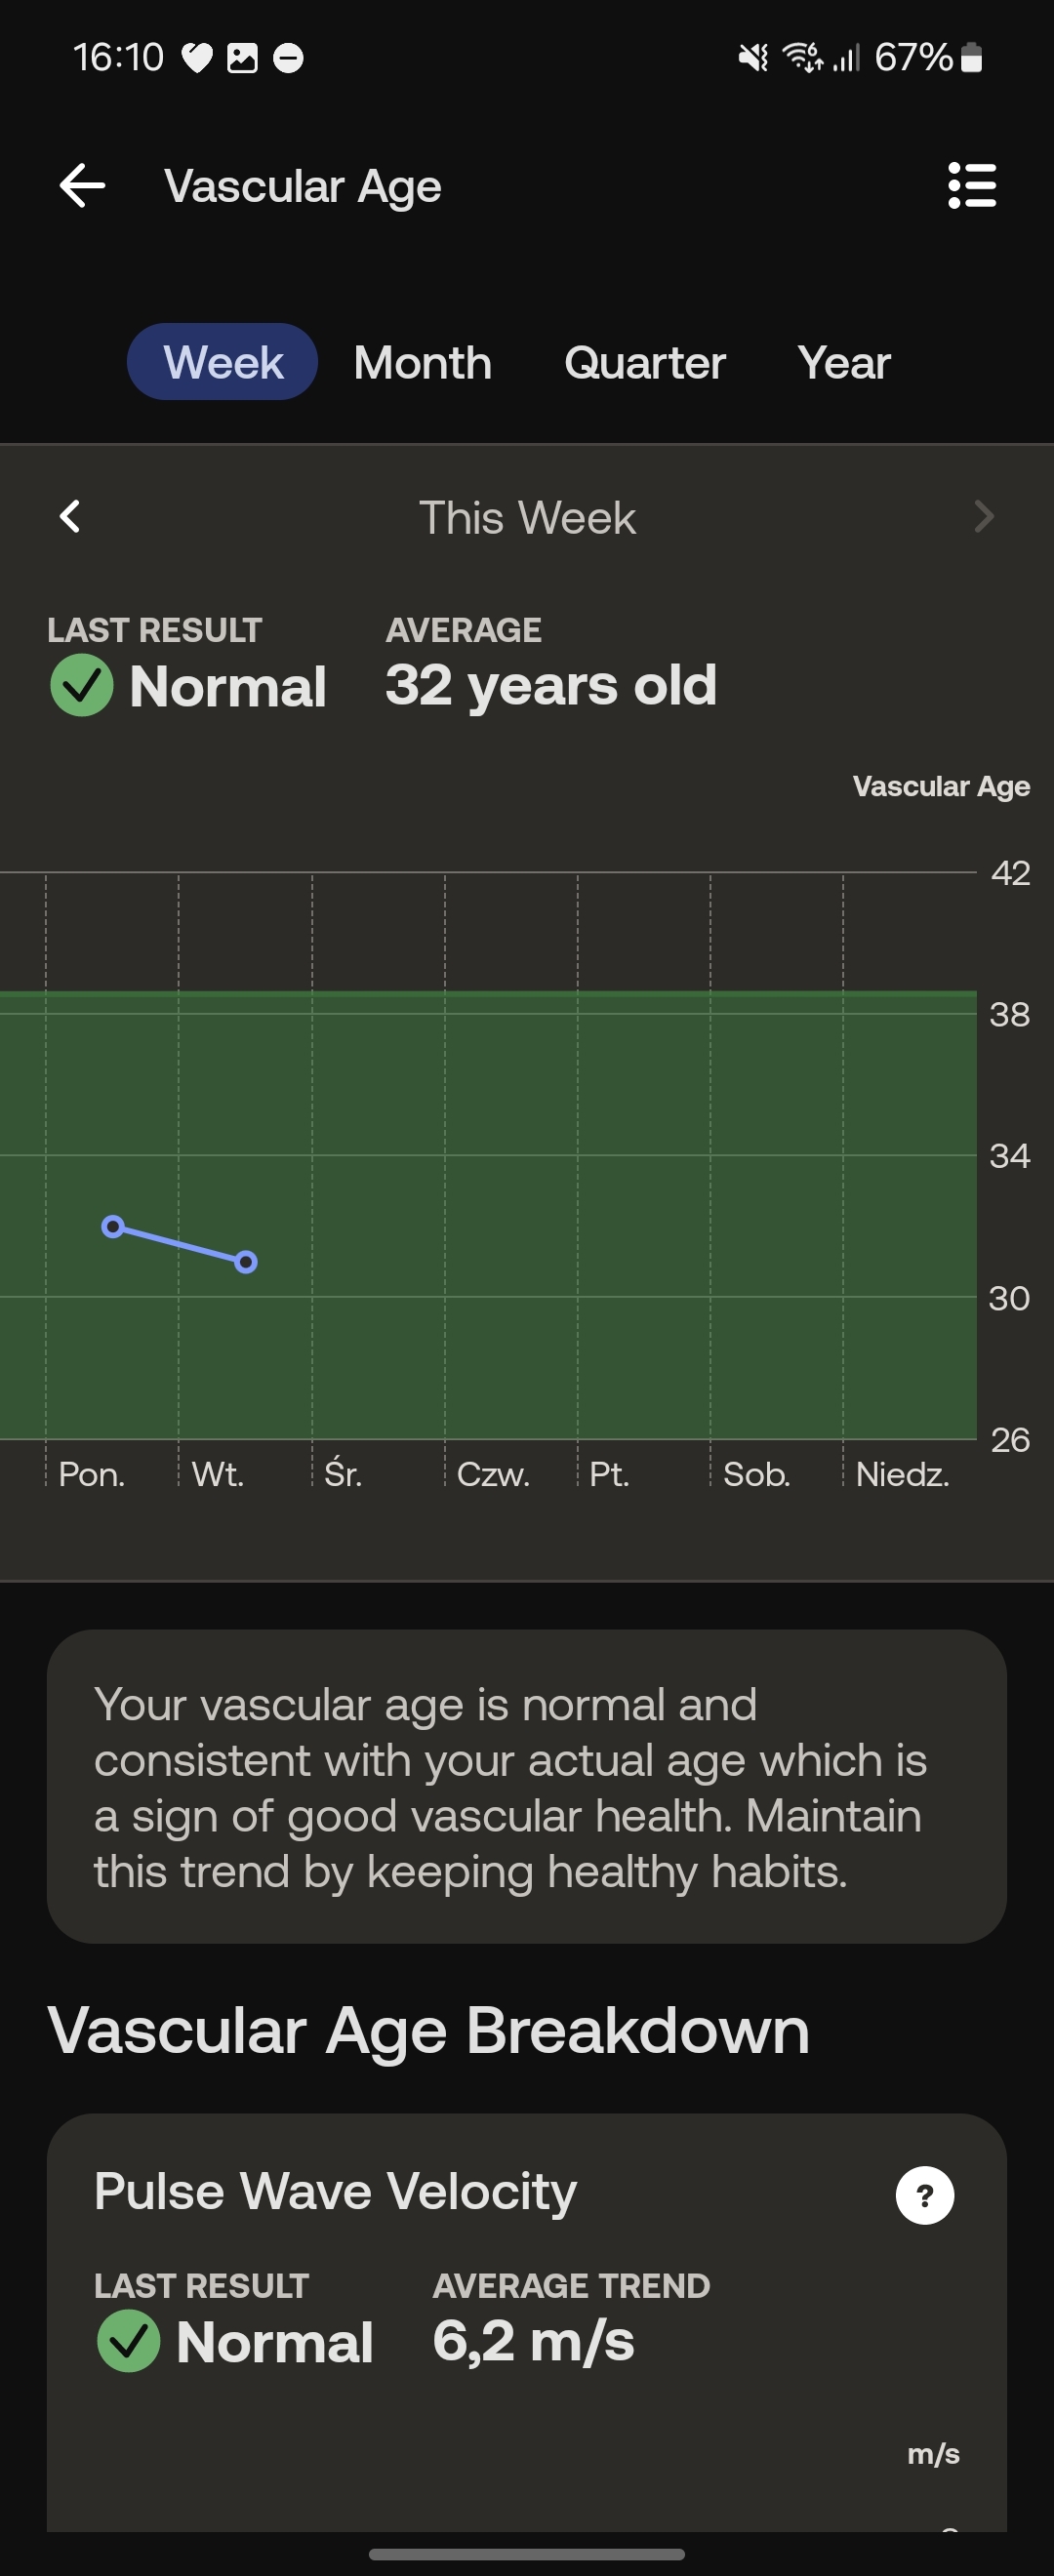Image resolution: width=1054 pixels, height=2576 pixels.
Task: Tap the heart icon in status bar
Action: 197,58
